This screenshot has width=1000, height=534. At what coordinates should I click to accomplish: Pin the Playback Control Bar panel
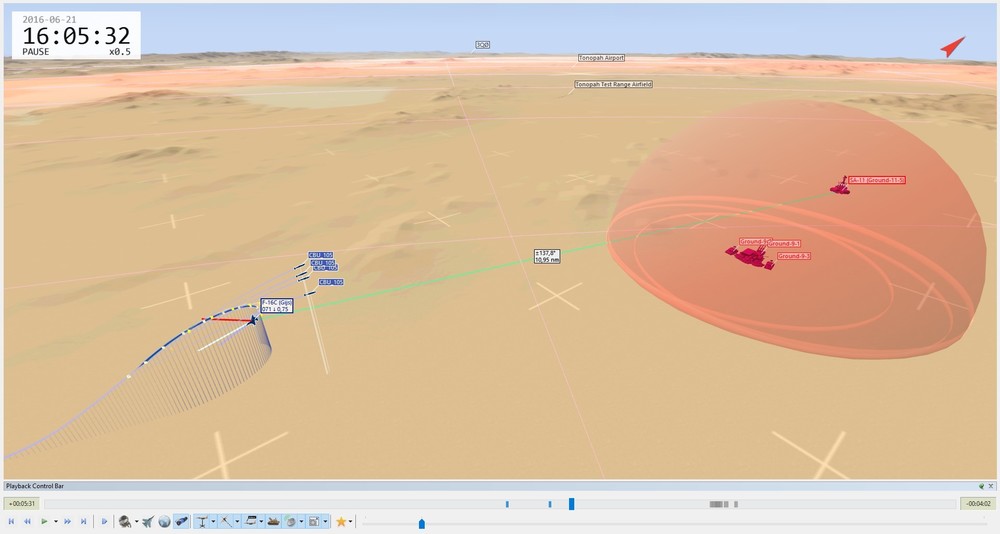pos(982,486)
